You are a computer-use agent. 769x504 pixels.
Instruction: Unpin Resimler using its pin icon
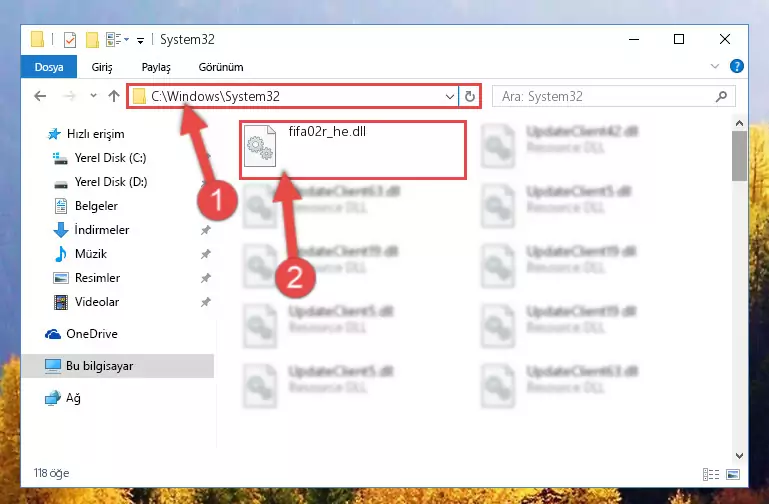(x=205, y=278)
